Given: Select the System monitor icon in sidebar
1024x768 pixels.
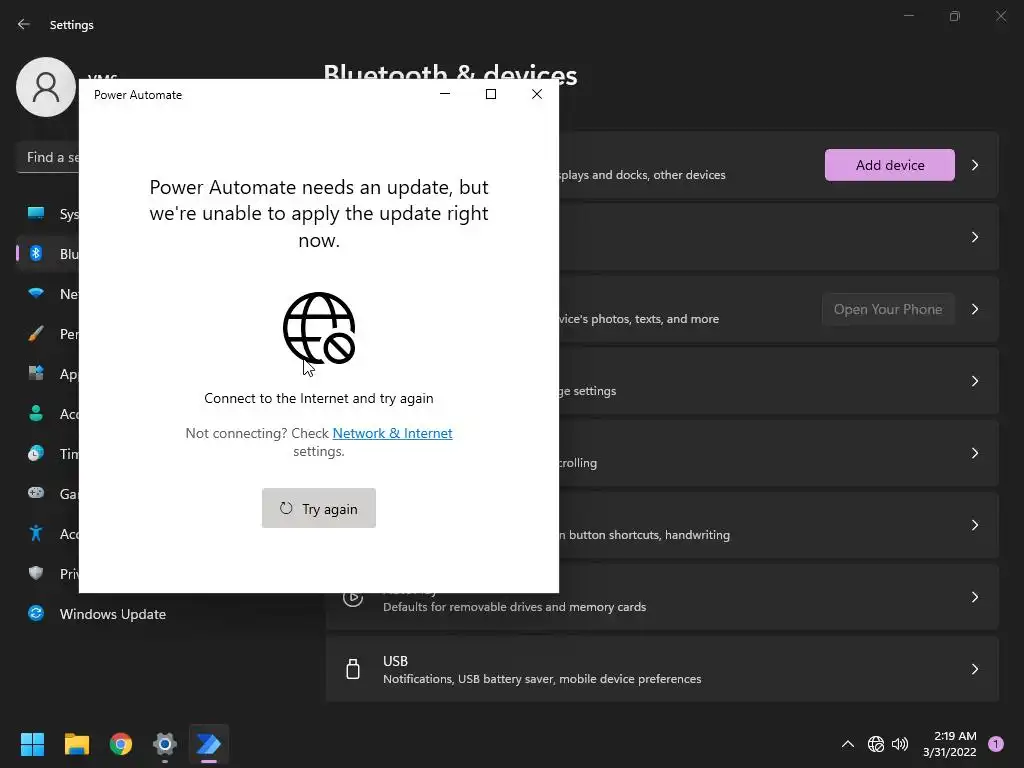Looking at the screenshot, I should (36, 213).
